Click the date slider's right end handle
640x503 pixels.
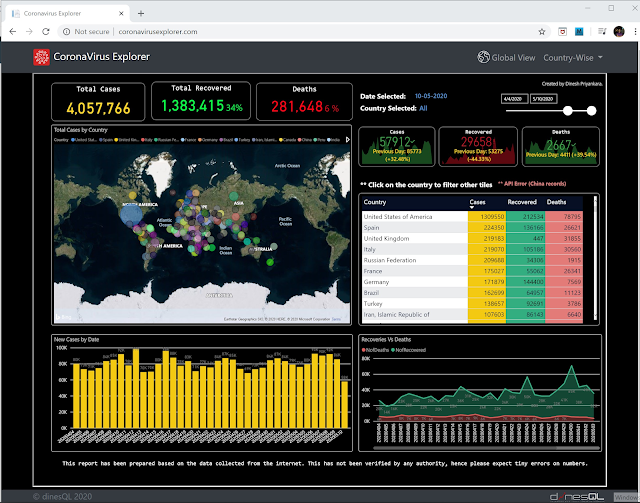[x=591, y=111]
